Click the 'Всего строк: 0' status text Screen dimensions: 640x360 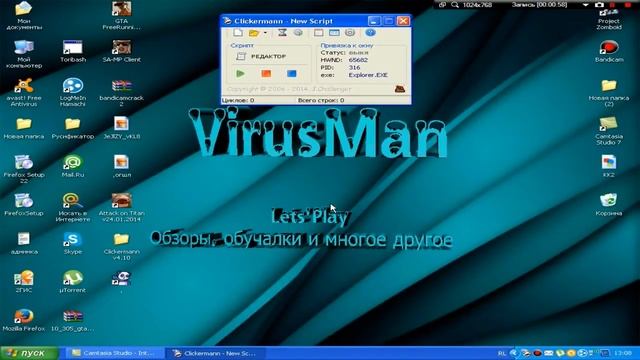[x=321, y=100]
